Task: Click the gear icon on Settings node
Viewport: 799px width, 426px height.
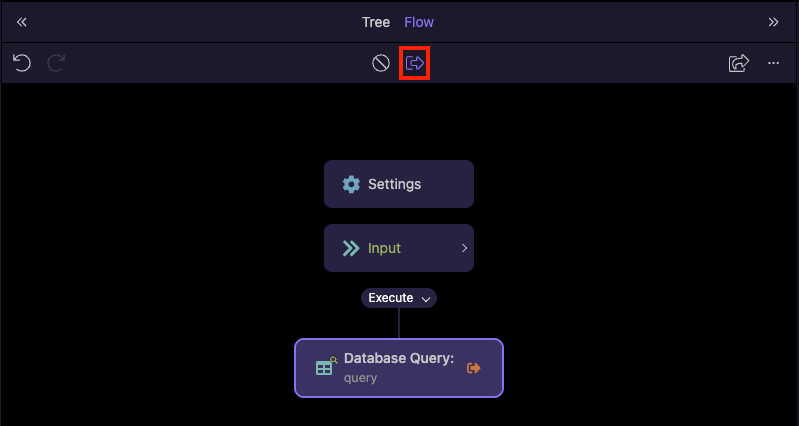Action: click(x=351, y=184)
